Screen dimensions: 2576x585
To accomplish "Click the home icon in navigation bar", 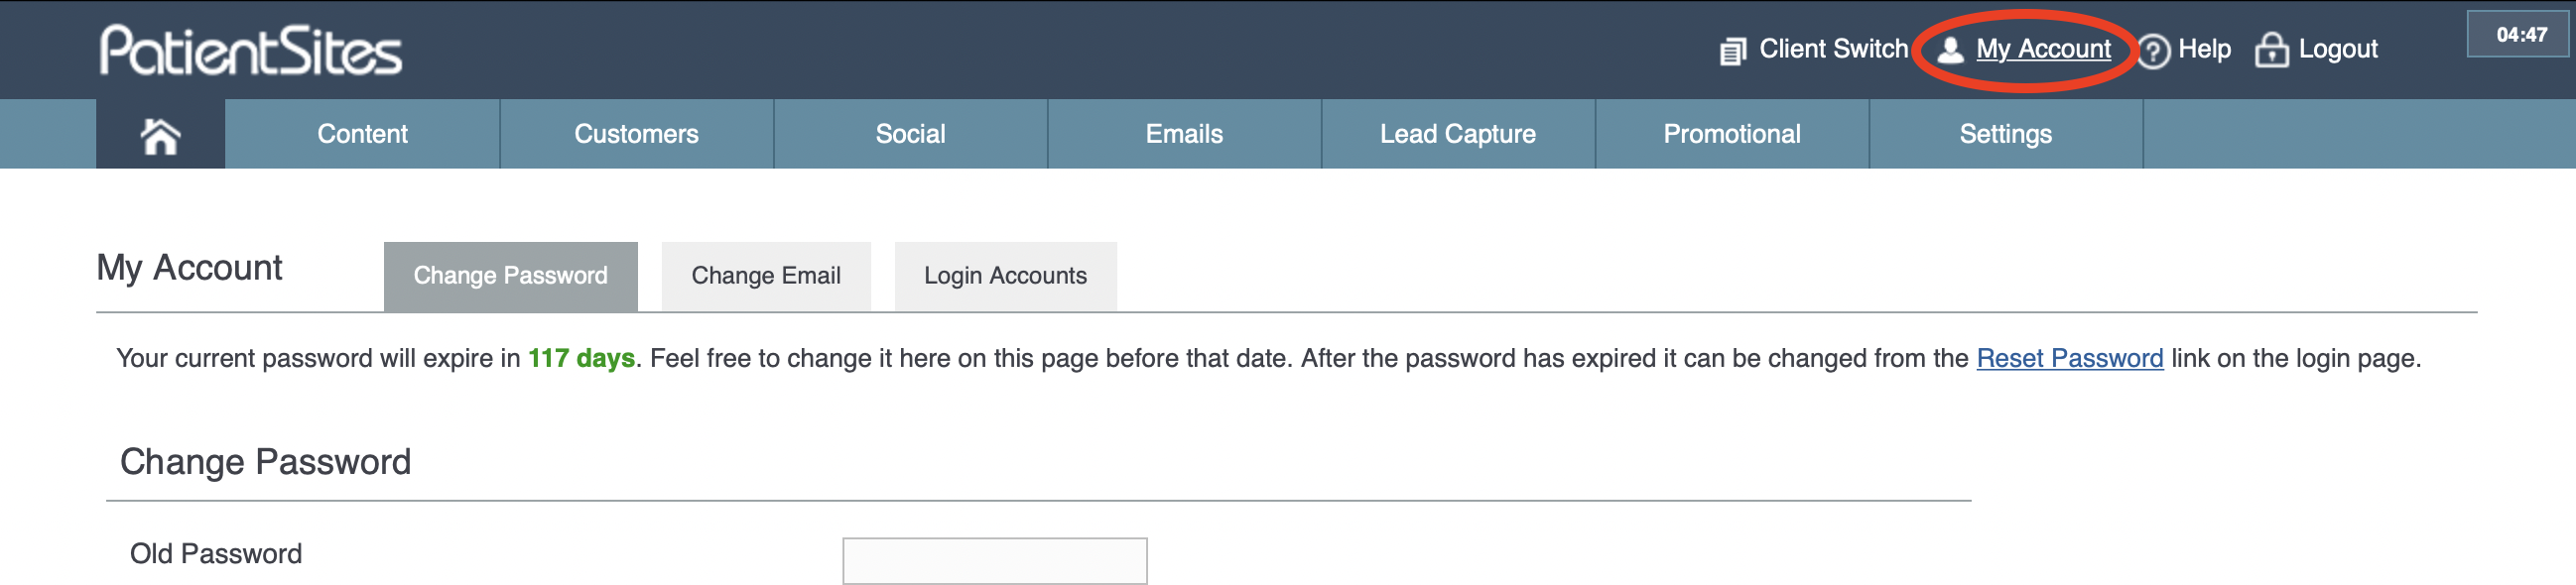I will tap(160, 134).
